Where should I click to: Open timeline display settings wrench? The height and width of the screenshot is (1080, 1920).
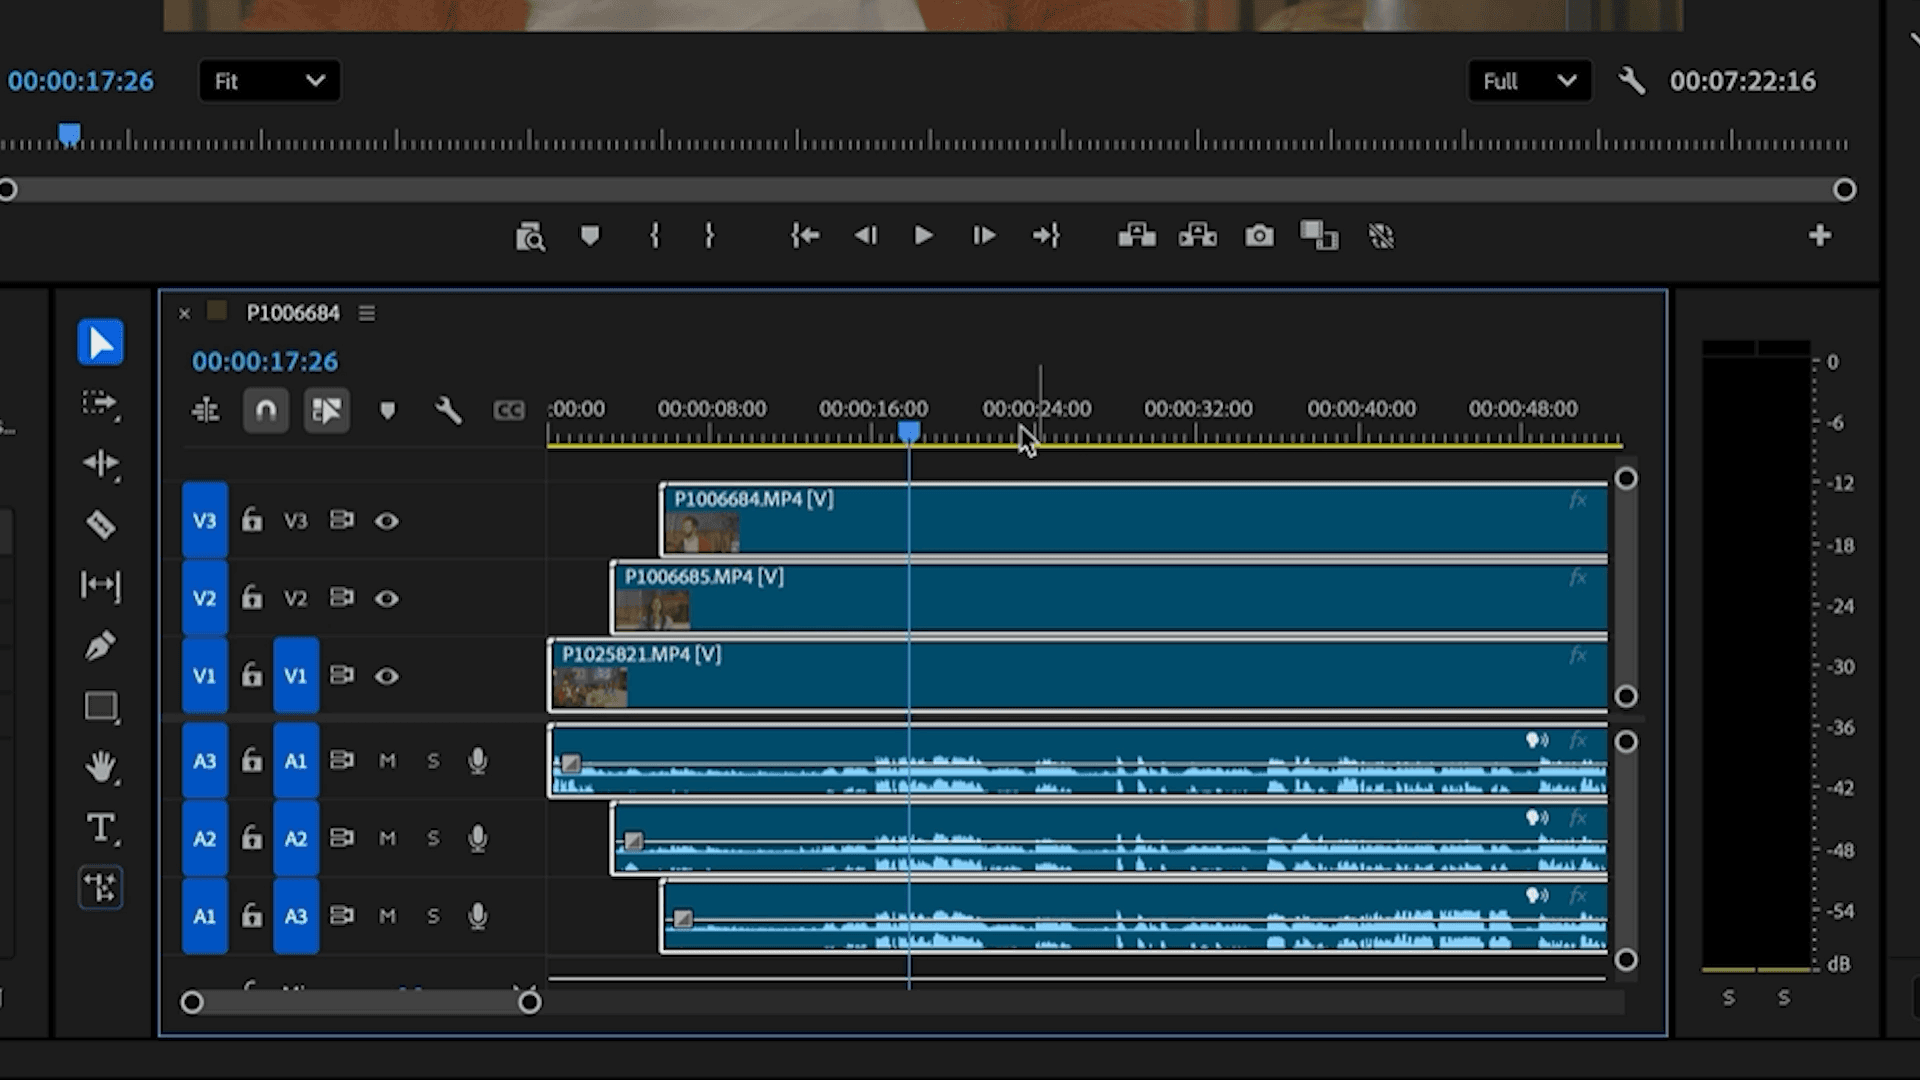(448, 410)
